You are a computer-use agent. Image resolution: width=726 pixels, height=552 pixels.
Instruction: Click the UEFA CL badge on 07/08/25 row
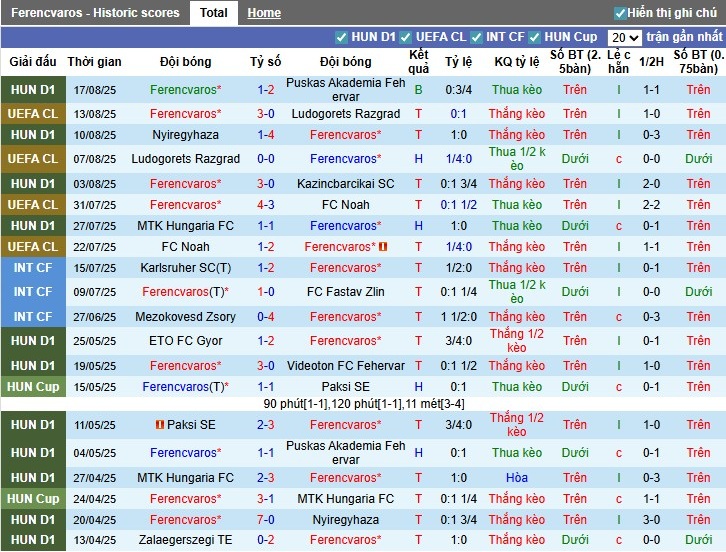33,159
